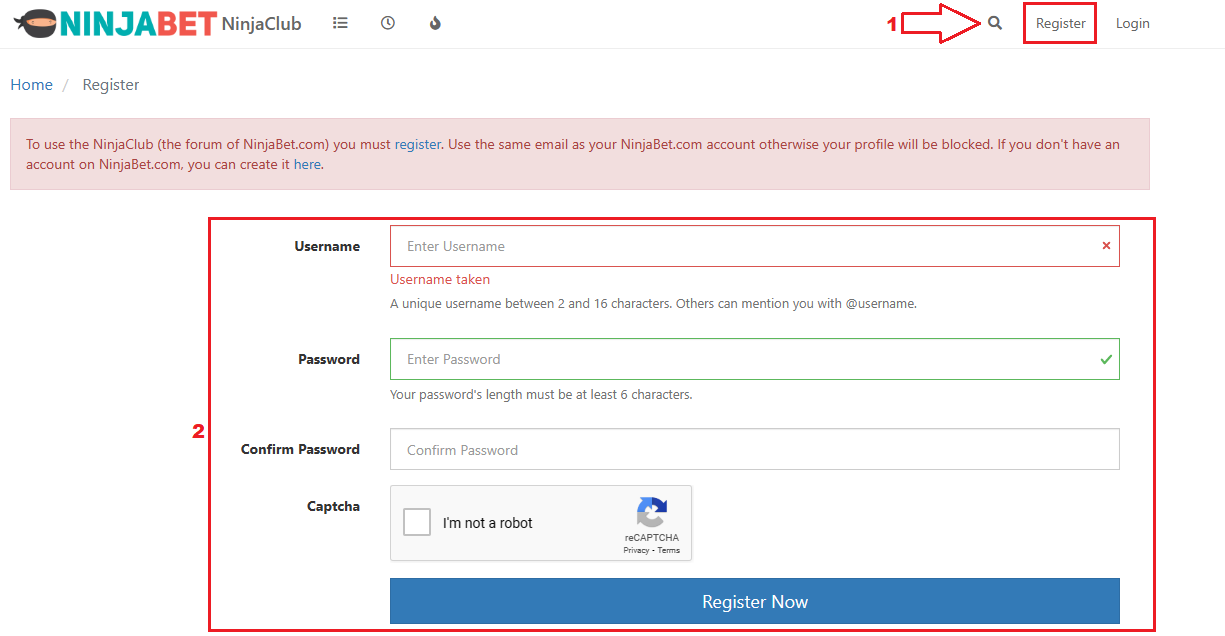
Task: Click the Password field label
Action: point(329,359)
